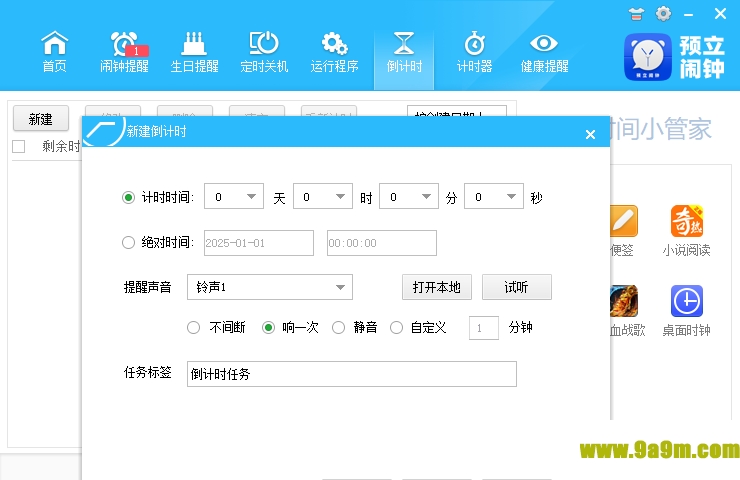Go to the 首页 home icon
The image size is (740, 480).
point(55,52)
